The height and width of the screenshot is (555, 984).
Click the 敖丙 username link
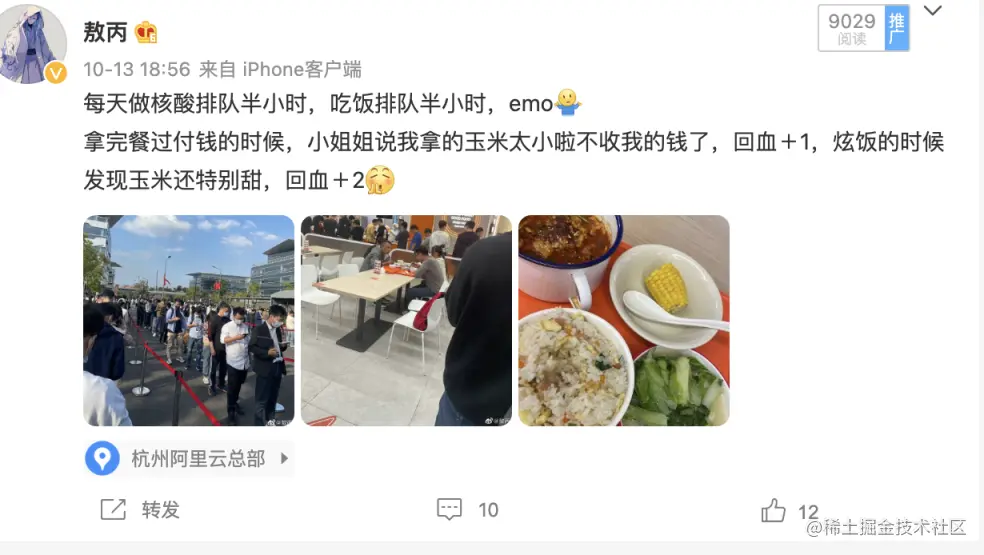pyautogui.click(x=105, y=32)
